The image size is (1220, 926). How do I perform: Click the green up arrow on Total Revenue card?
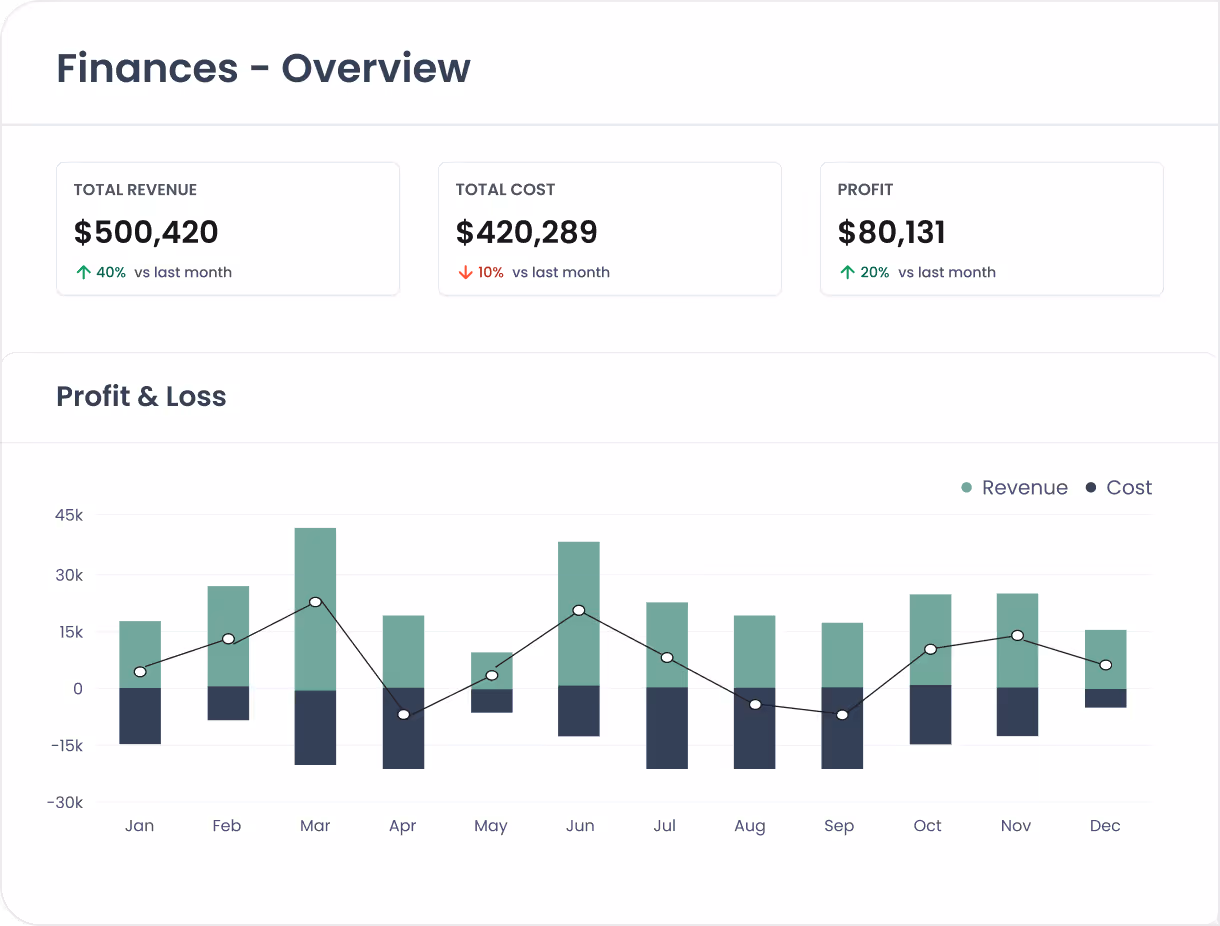click(83, 271)
